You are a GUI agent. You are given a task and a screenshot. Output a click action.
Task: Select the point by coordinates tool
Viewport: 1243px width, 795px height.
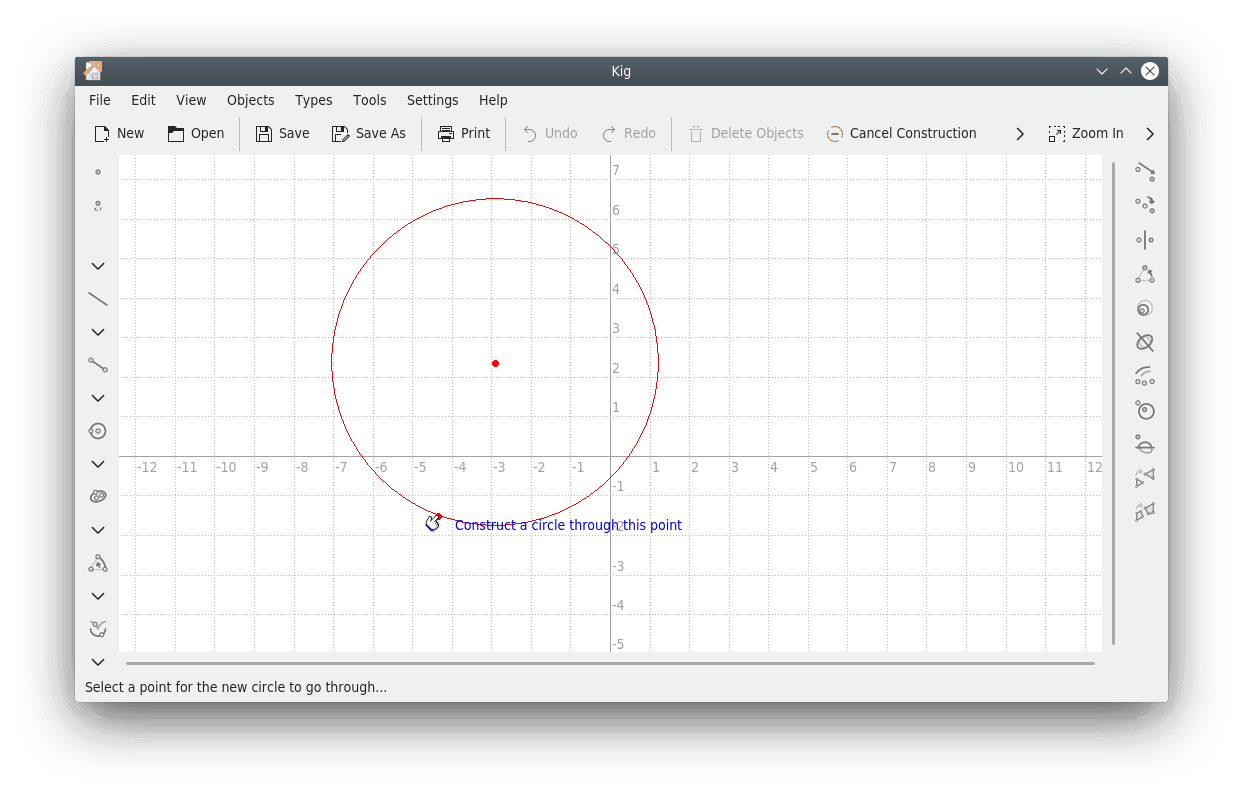[98, 206]
